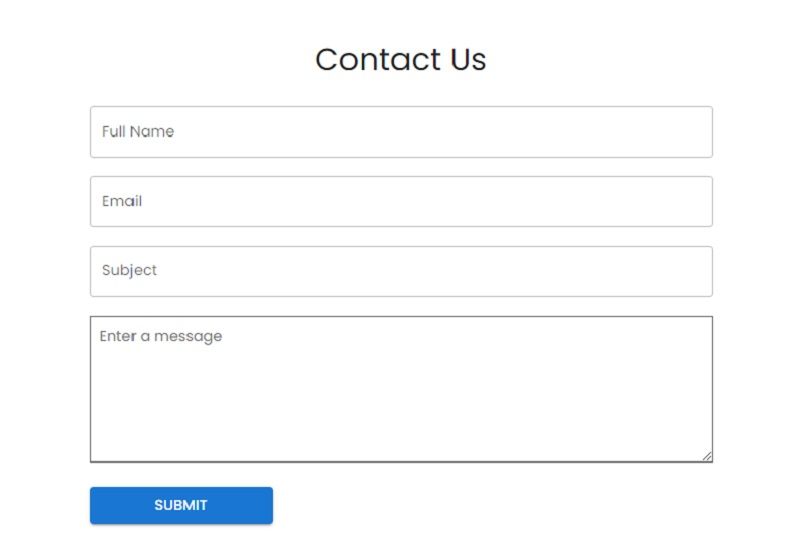Click the word 'Contact' in the title
The width and height of the screenshot is (800, 543).
[378, 59]
